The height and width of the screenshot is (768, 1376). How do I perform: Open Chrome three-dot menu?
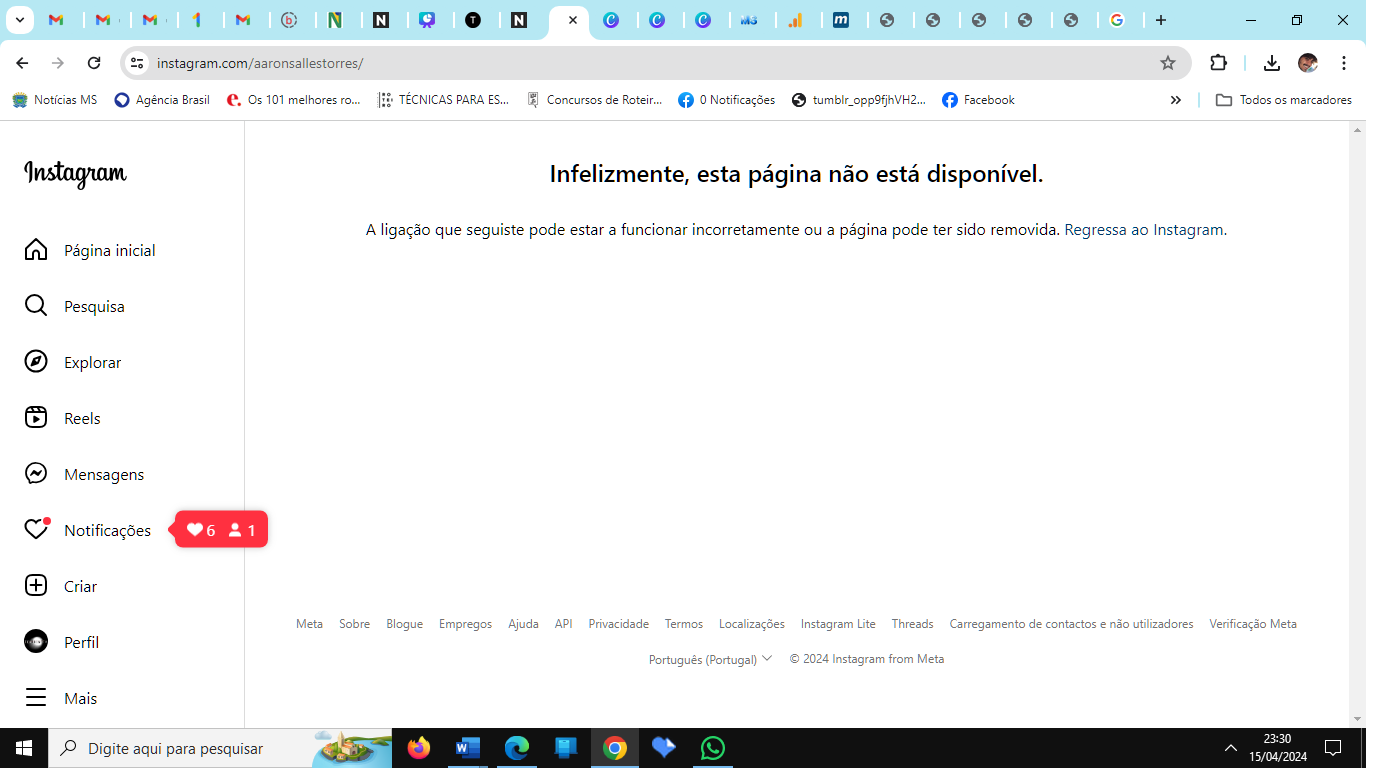[1344, 63]
